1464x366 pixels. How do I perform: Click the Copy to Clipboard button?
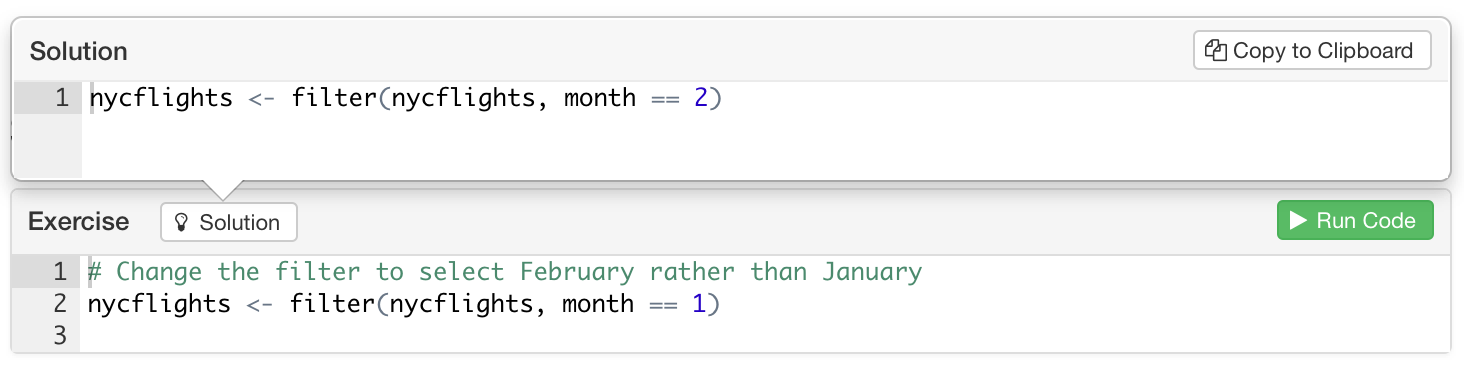[x=1312, y=50]
